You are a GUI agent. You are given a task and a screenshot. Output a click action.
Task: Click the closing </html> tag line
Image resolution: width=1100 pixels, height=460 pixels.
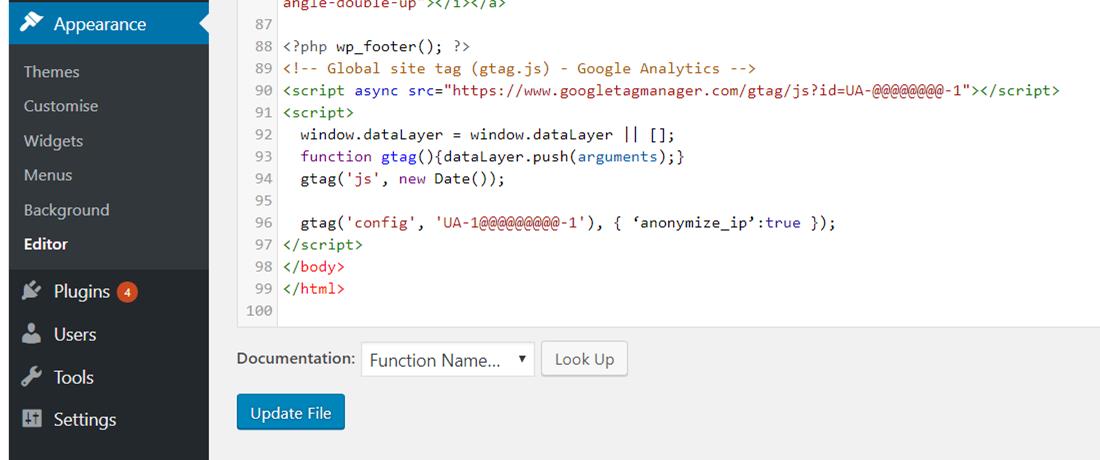click(x=314, y=288)
